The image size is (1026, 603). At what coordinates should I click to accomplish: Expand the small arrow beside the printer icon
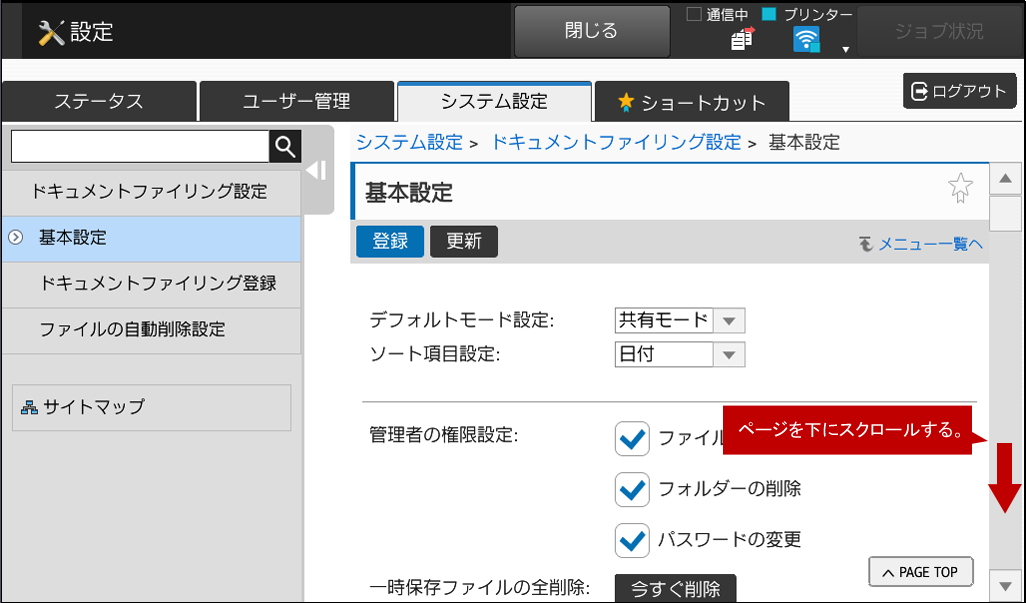846,49
